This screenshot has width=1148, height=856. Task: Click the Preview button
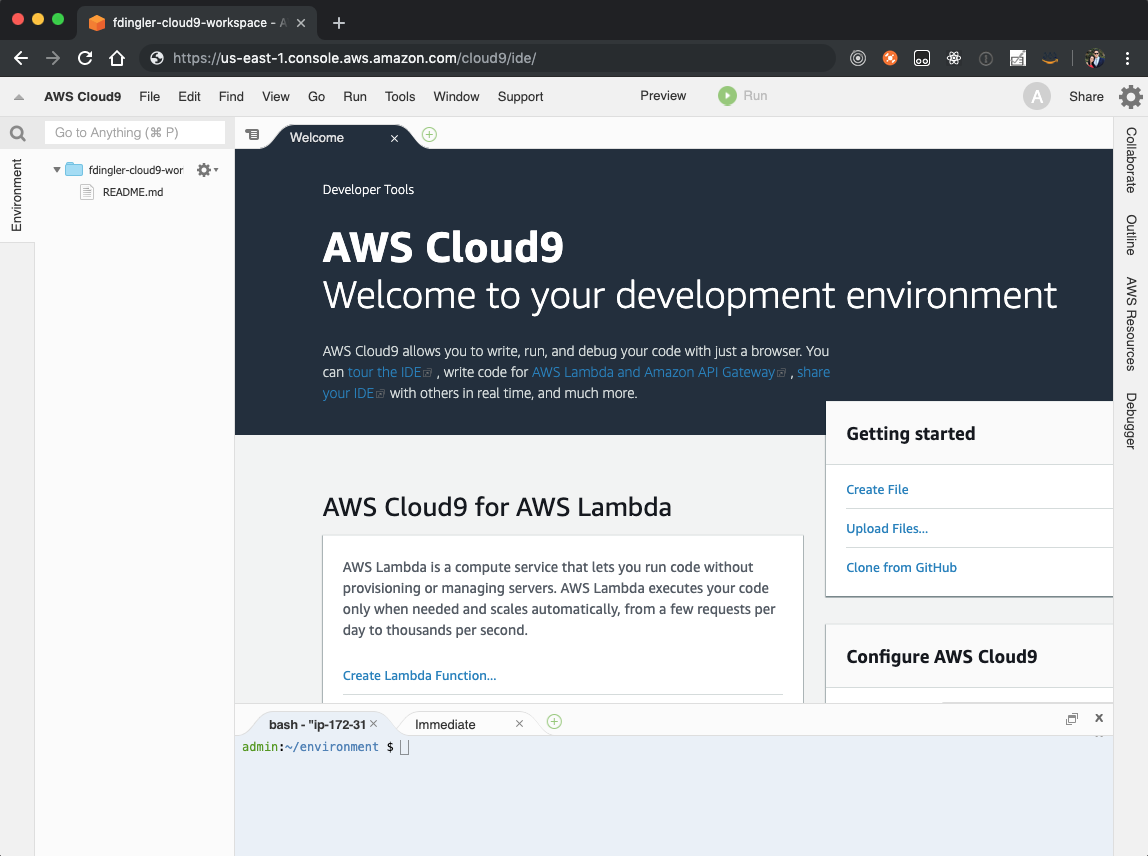[663, 96]
